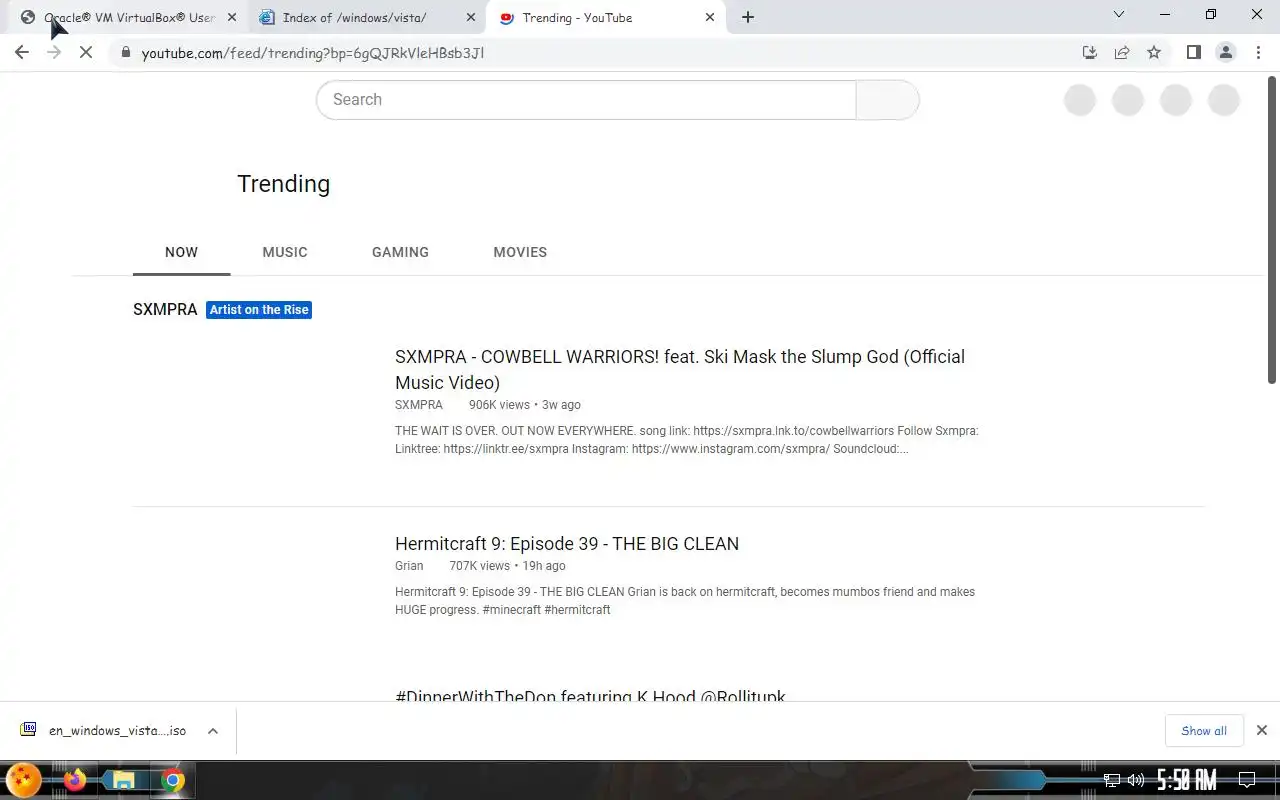This screenshot has height=800, width=1280.
Task: Click '906K views' text under SXMPRA video
Action: click(x=499, y=405)
